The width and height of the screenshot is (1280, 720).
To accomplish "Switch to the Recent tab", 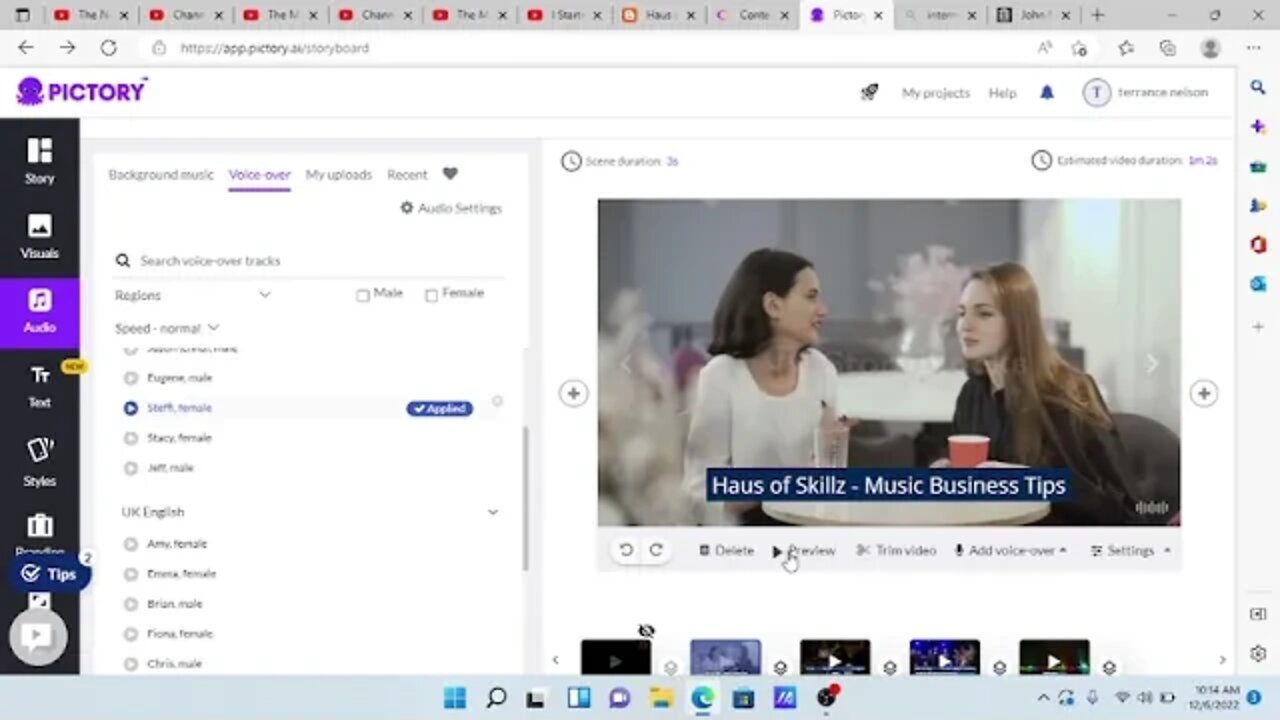I will coord(407,174).
